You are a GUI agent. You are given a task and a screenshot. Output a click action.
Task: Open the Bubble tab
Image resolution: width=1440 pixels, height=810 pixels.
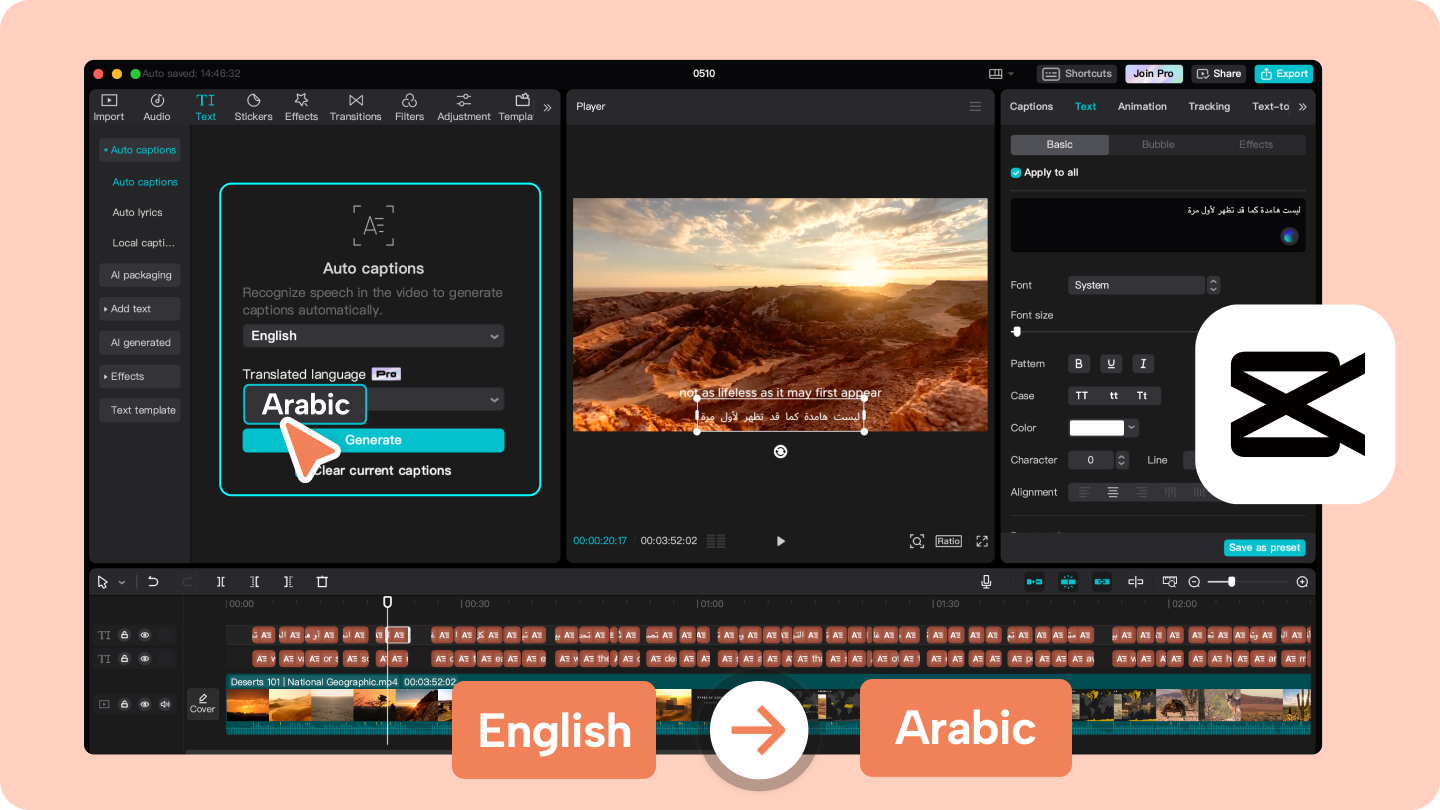click(1157, 144)
